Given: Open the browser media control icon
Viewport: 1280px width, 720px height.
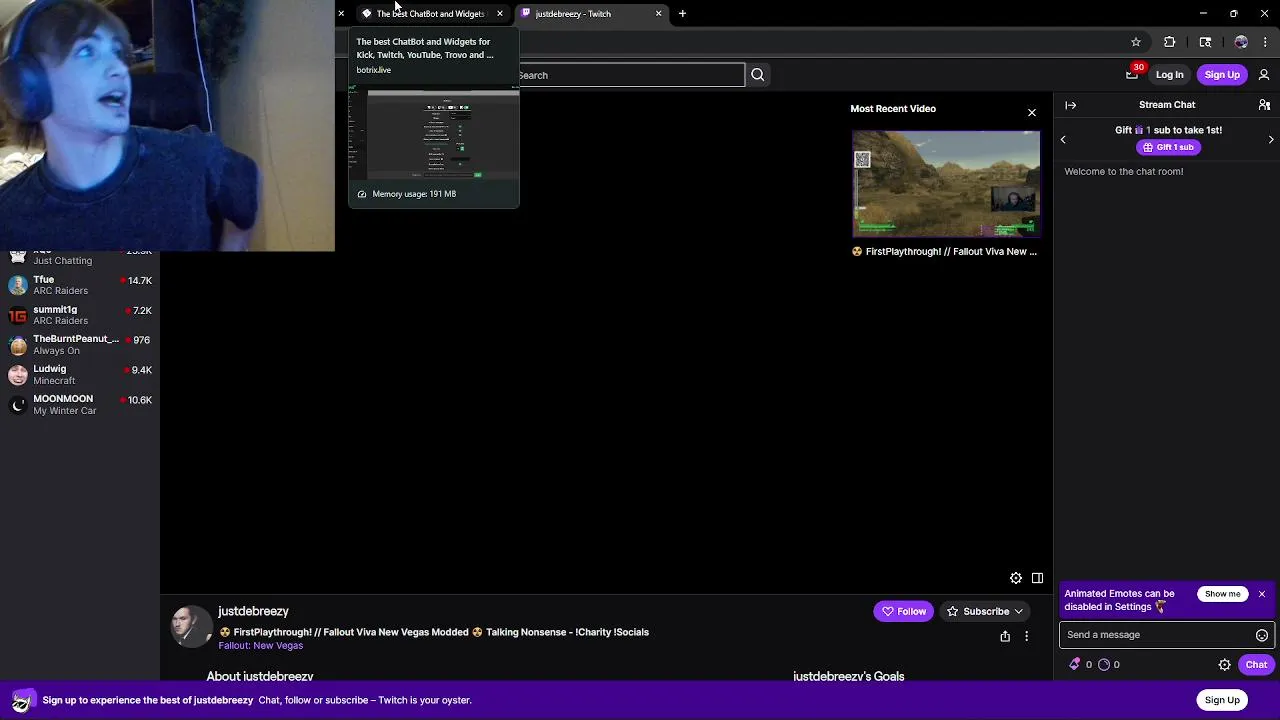Looking at the screenshot, I should pyautogui.click(x=1205, y=42).
